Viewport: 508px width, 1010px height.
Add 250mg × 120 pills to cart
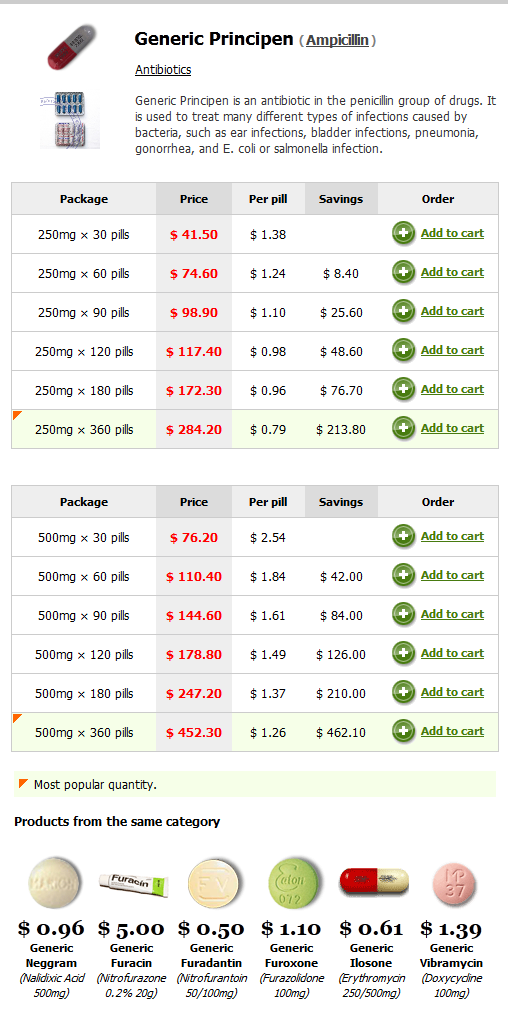452,350
